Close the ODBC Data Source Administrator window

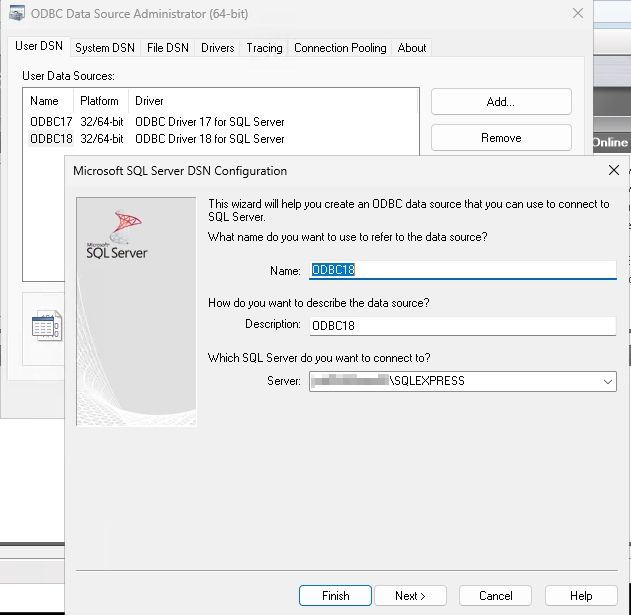tap(578, 13)
